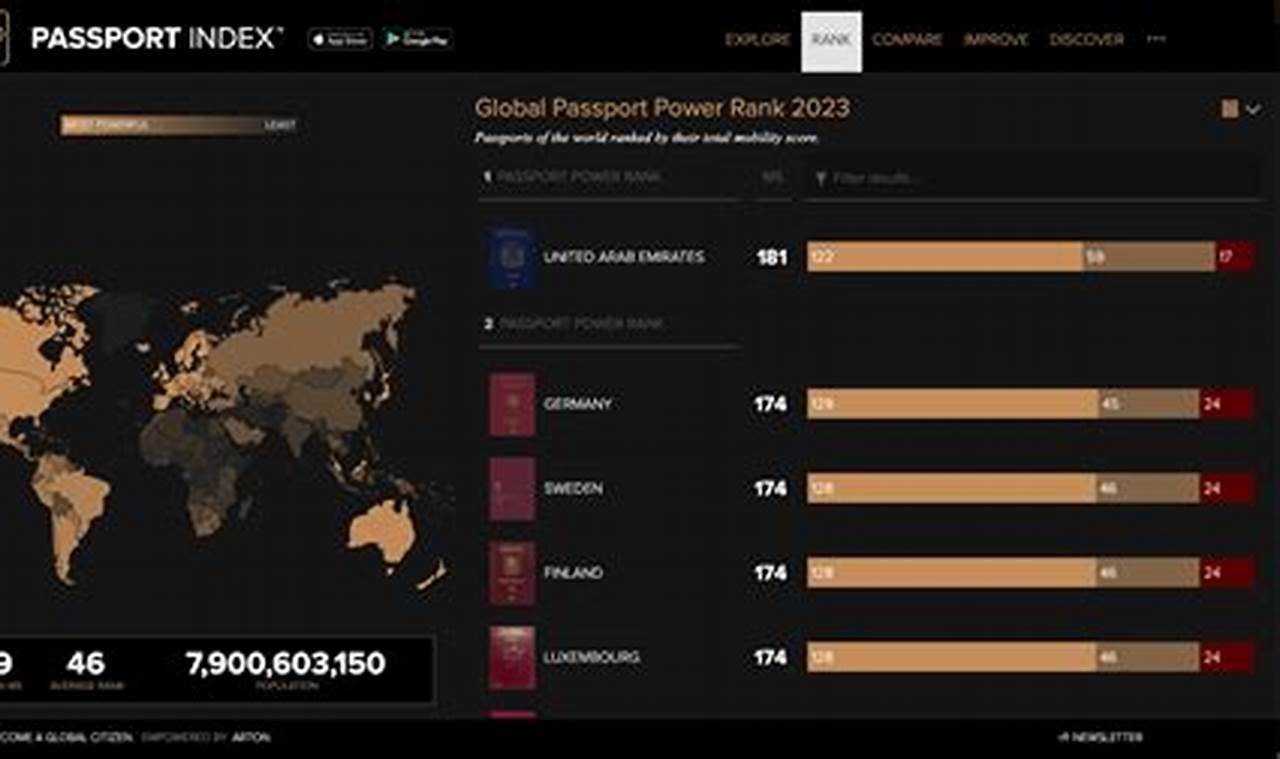Open the Improve menu item
The height and width of the screenshot is (759, 1280).
tap(995, 40)
